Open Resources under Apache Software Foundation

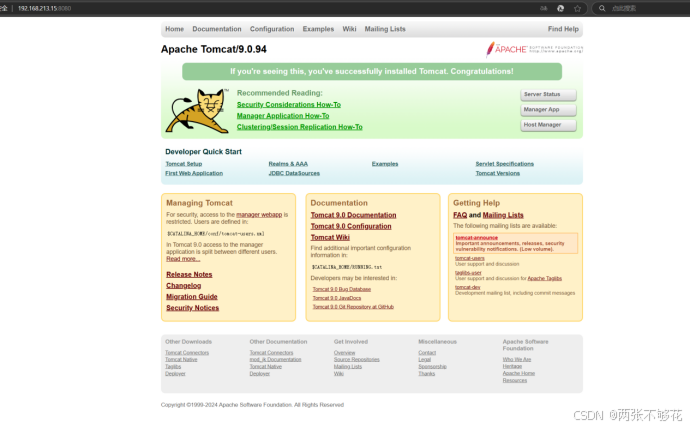(515, 380)
